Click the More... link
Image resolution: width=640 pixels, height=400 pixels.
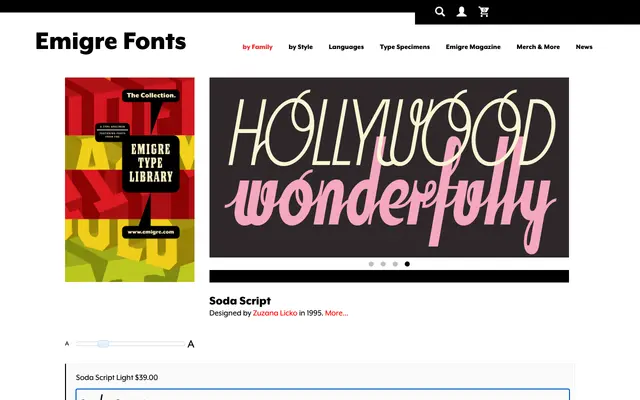pyautogui.click(x=336, y=313)
